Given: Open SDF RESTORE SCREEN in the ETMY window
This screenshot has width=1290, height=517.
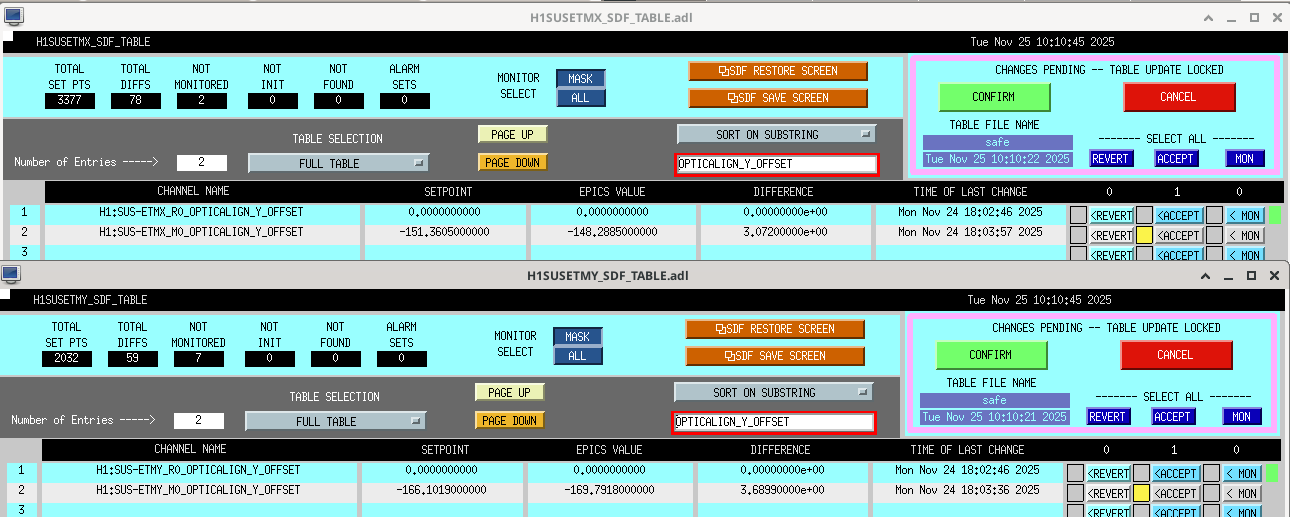Looking at the screenshot, I should (775, 329).
